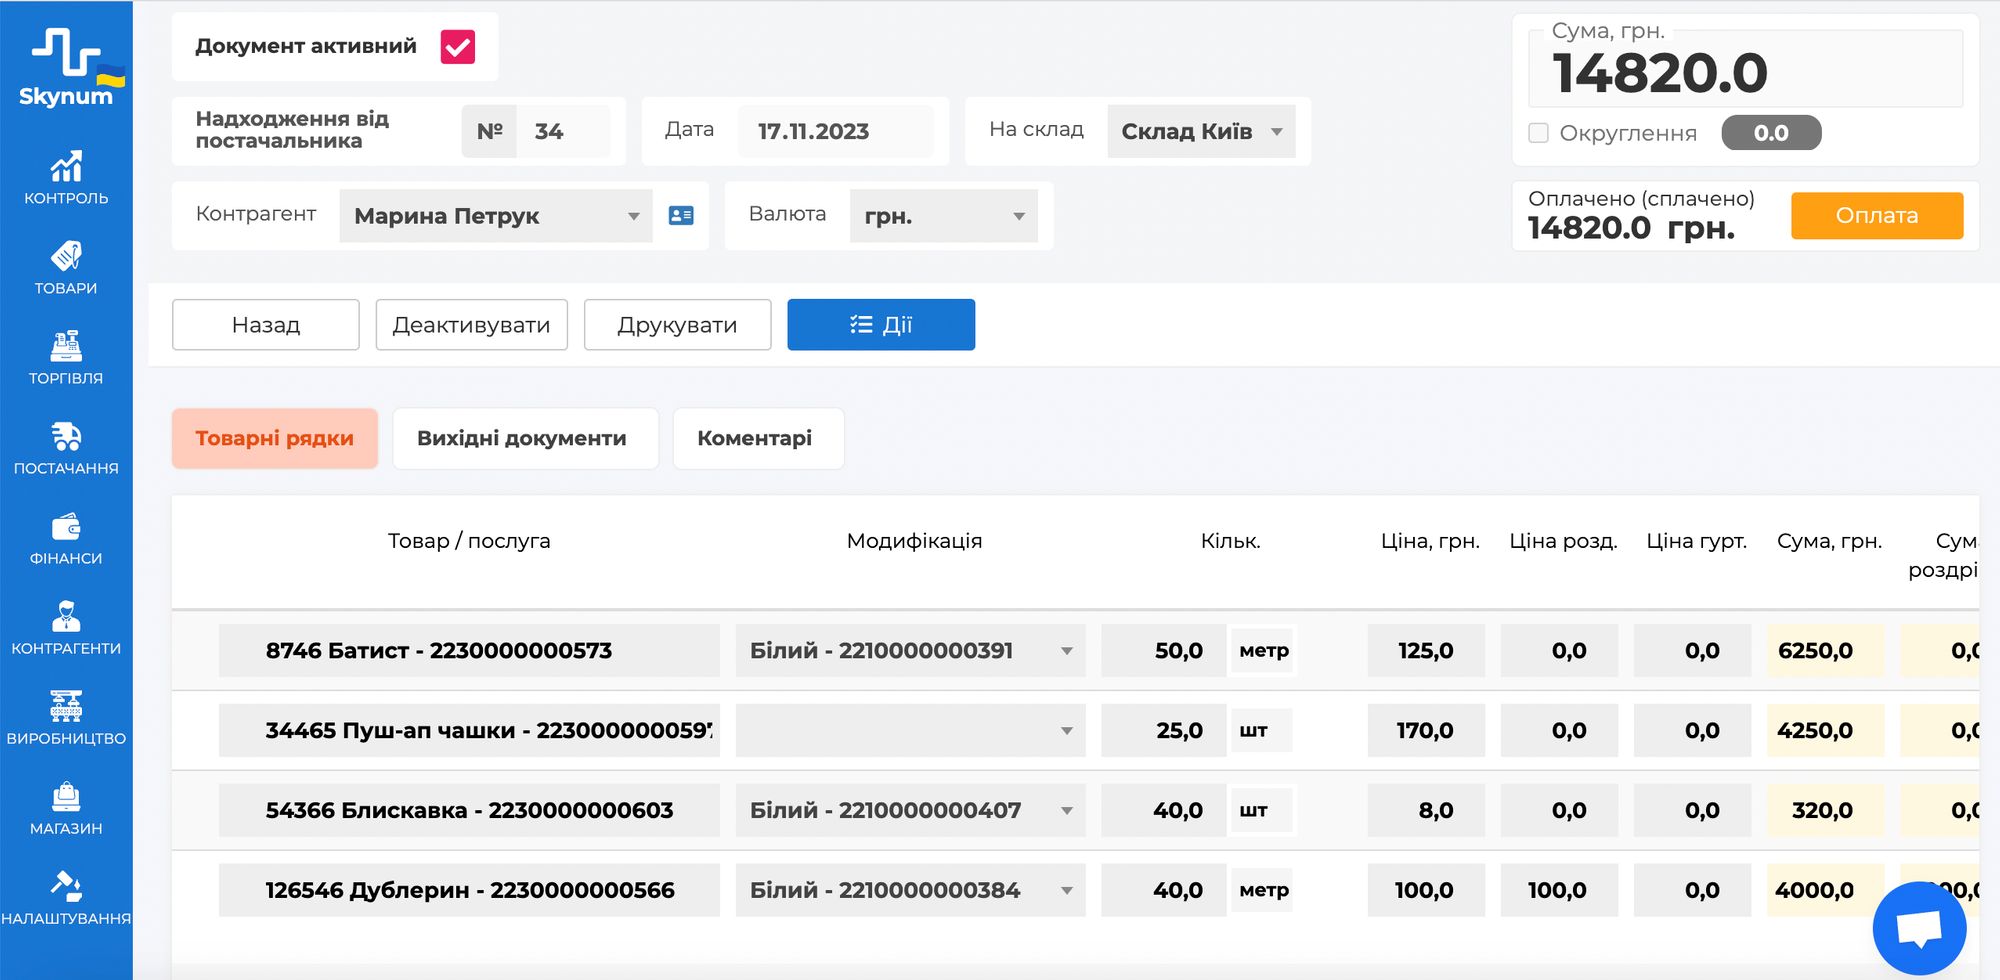Switch to the Коментарі tab
The height and width of the screenshot is (980, 2000).
coord(757,438)
